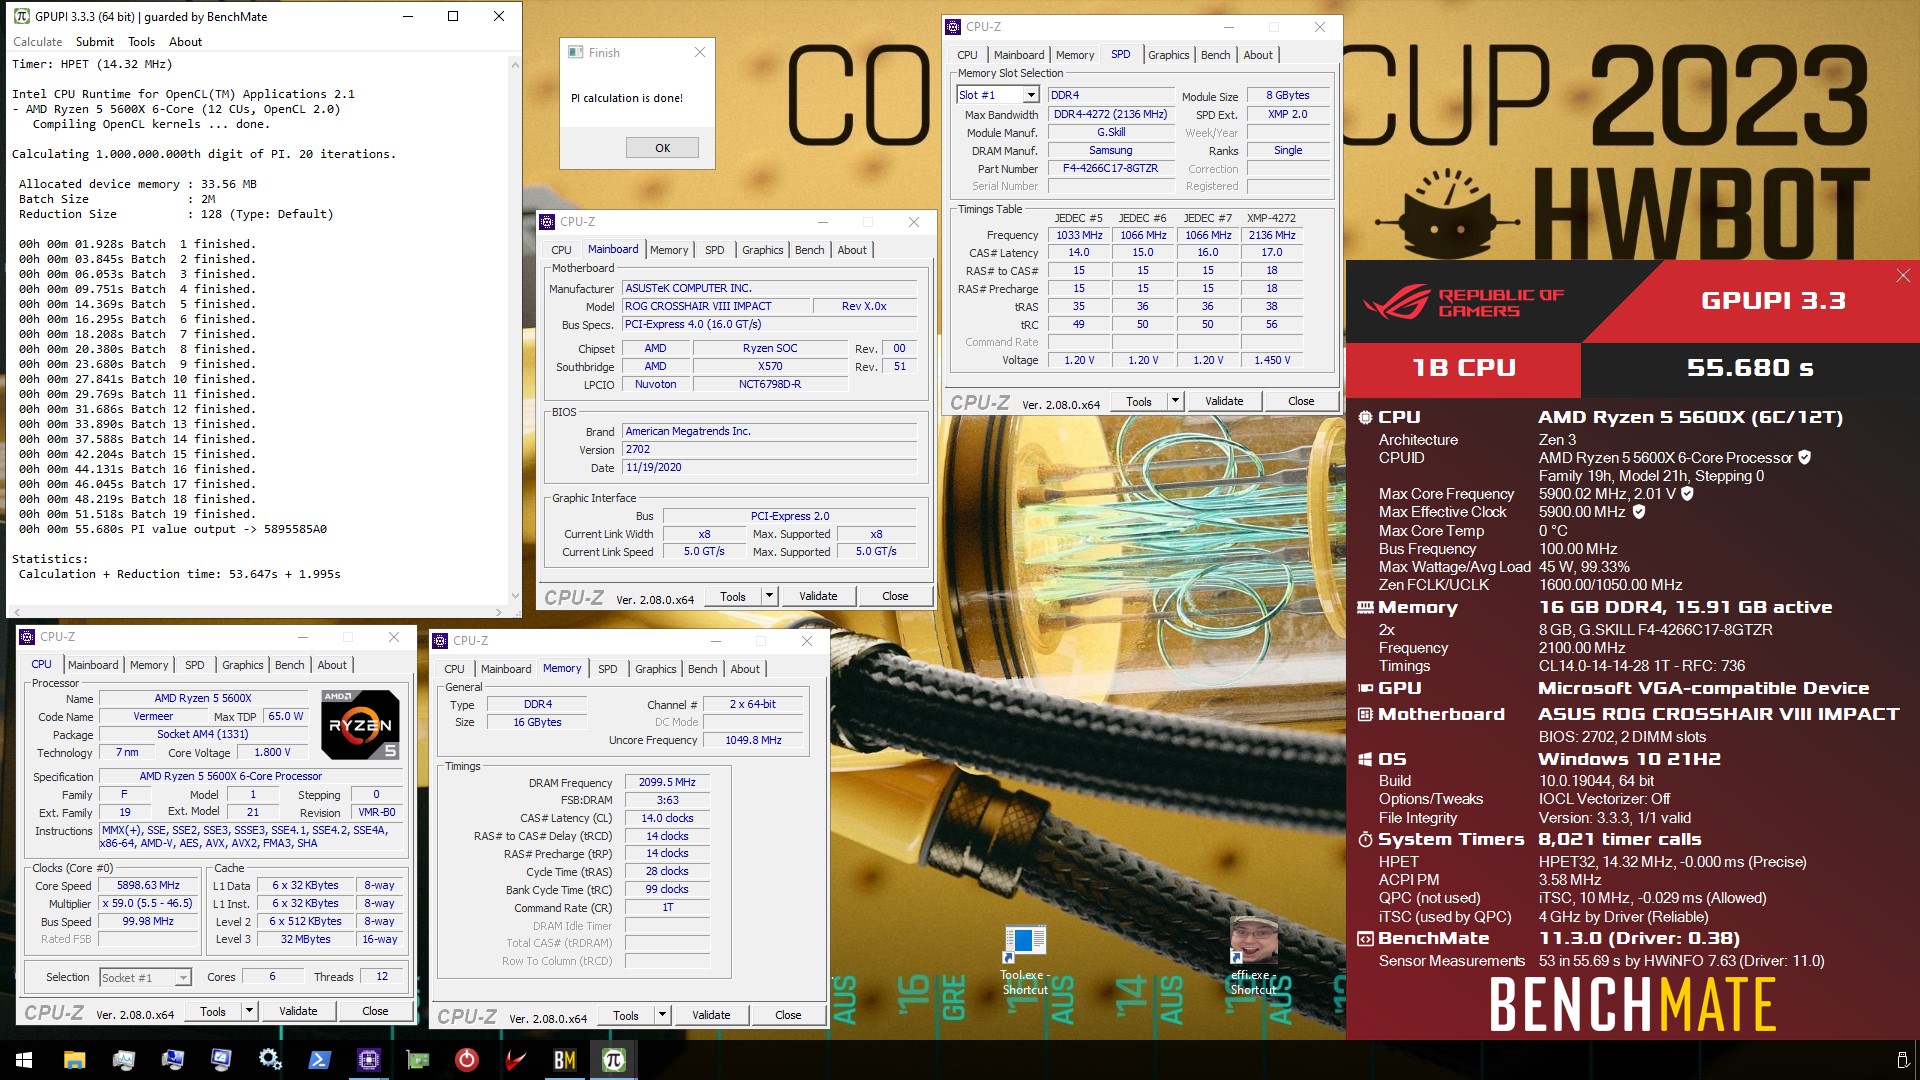Click the CPU section icon in BenchMate panel
Screen dimensions: 1920x1080
pyautogui.click(x=1365, y=418)
